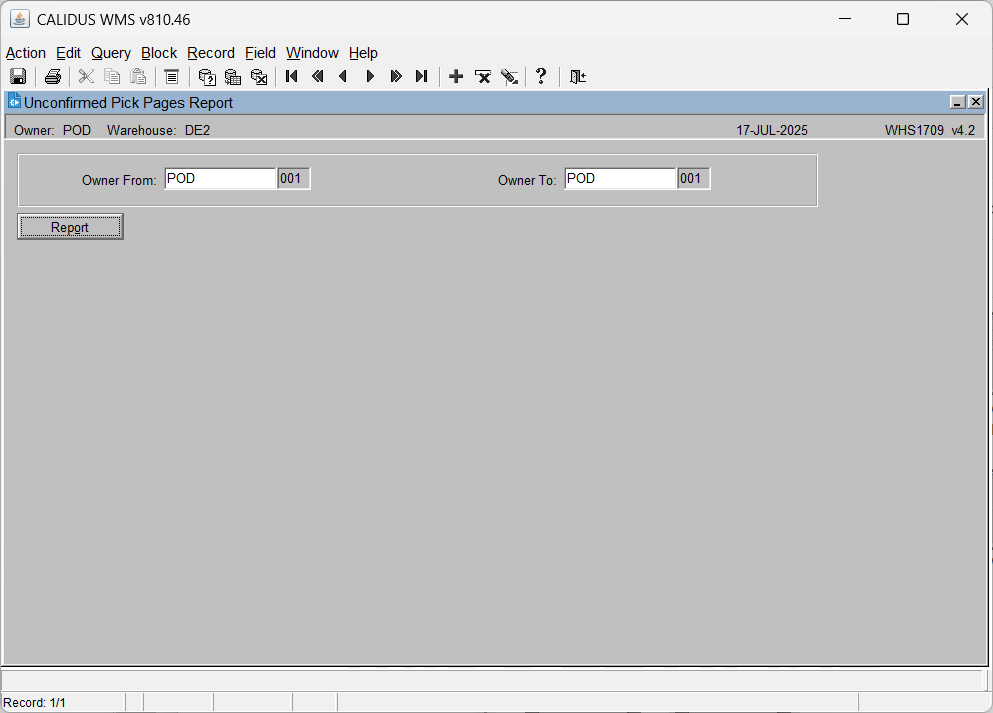Screen dimensions: 993x713
Task: Open the Block menu
Action: coord(159,53)
